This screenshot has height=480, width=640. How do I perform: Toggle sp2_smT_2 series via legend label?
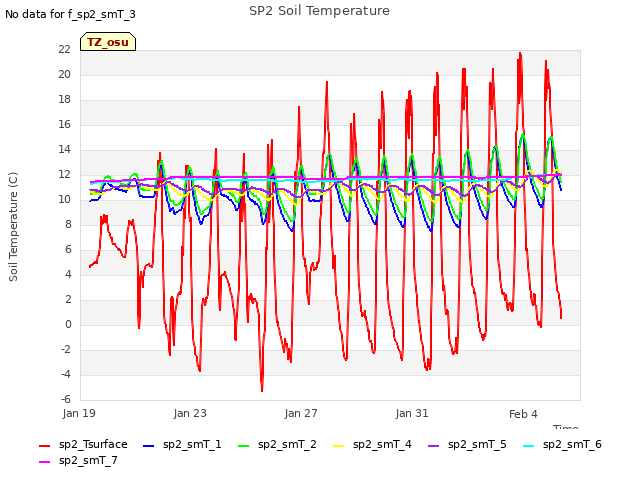(287, 444)
